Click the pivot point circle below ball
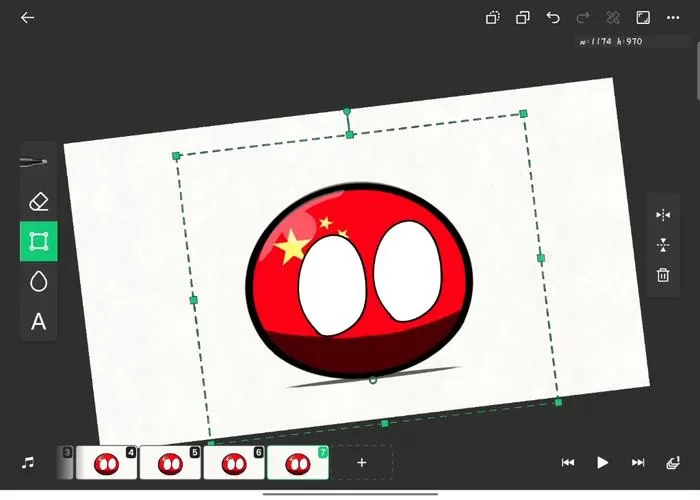The width and height of the screenshot is (700, 500). pos(373,380)
